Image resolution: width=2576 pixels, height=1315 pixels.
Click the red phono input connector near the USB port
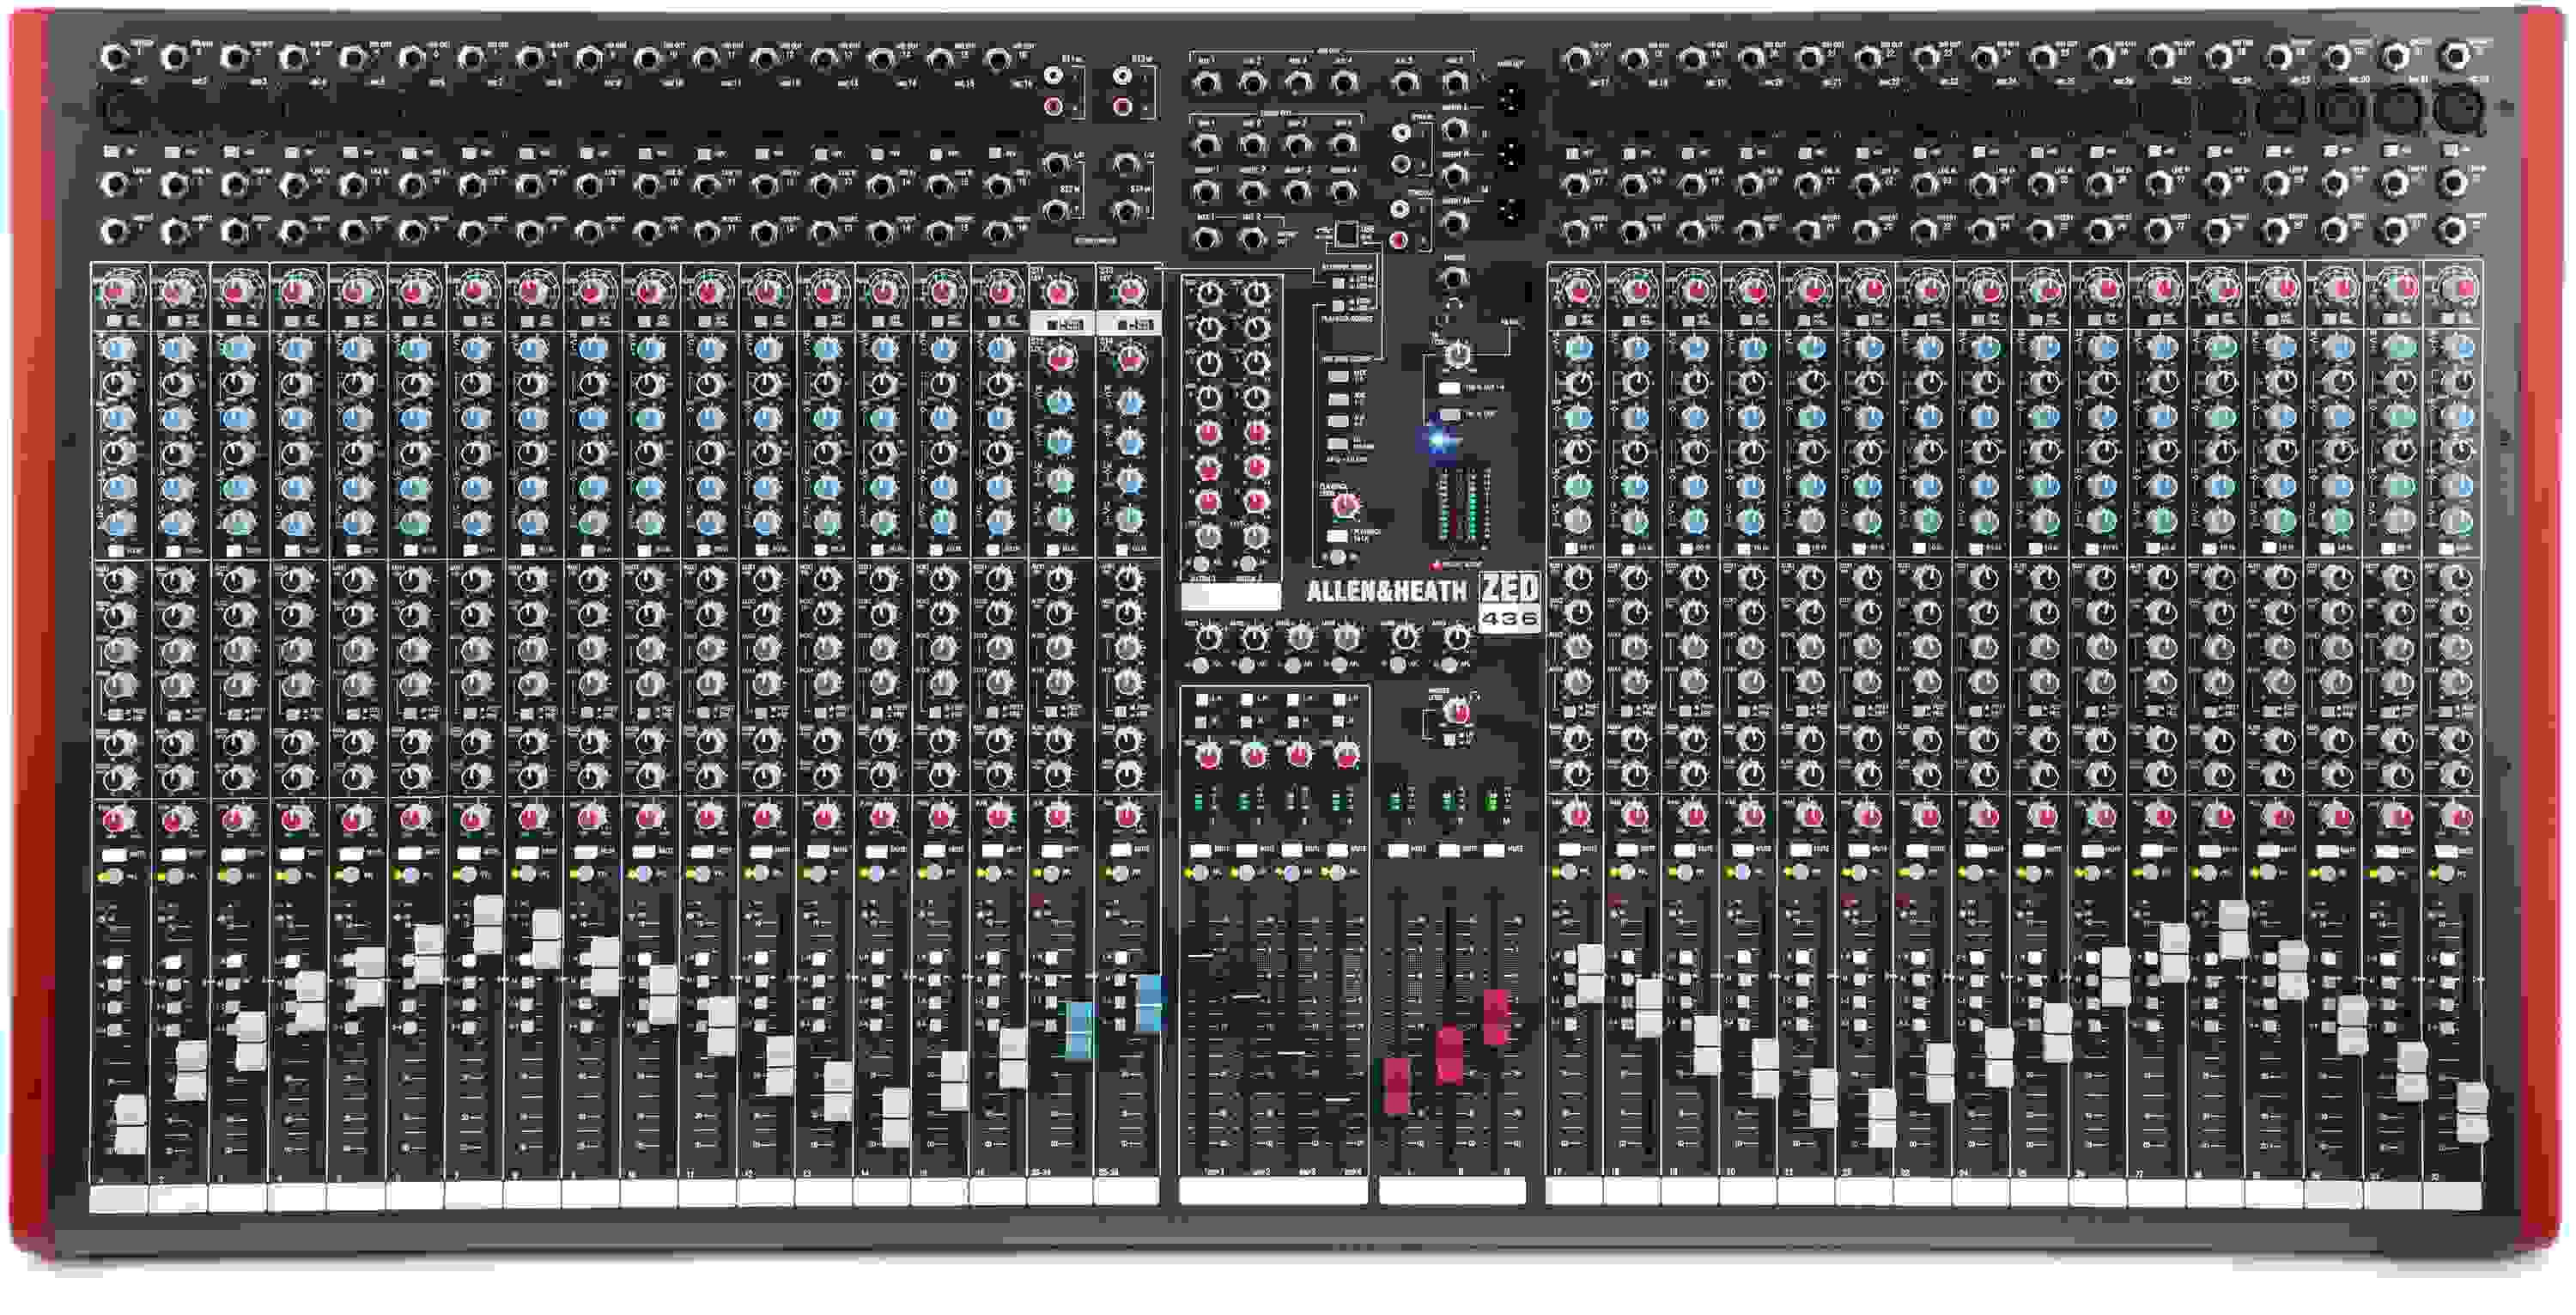tap(1397, 243)
